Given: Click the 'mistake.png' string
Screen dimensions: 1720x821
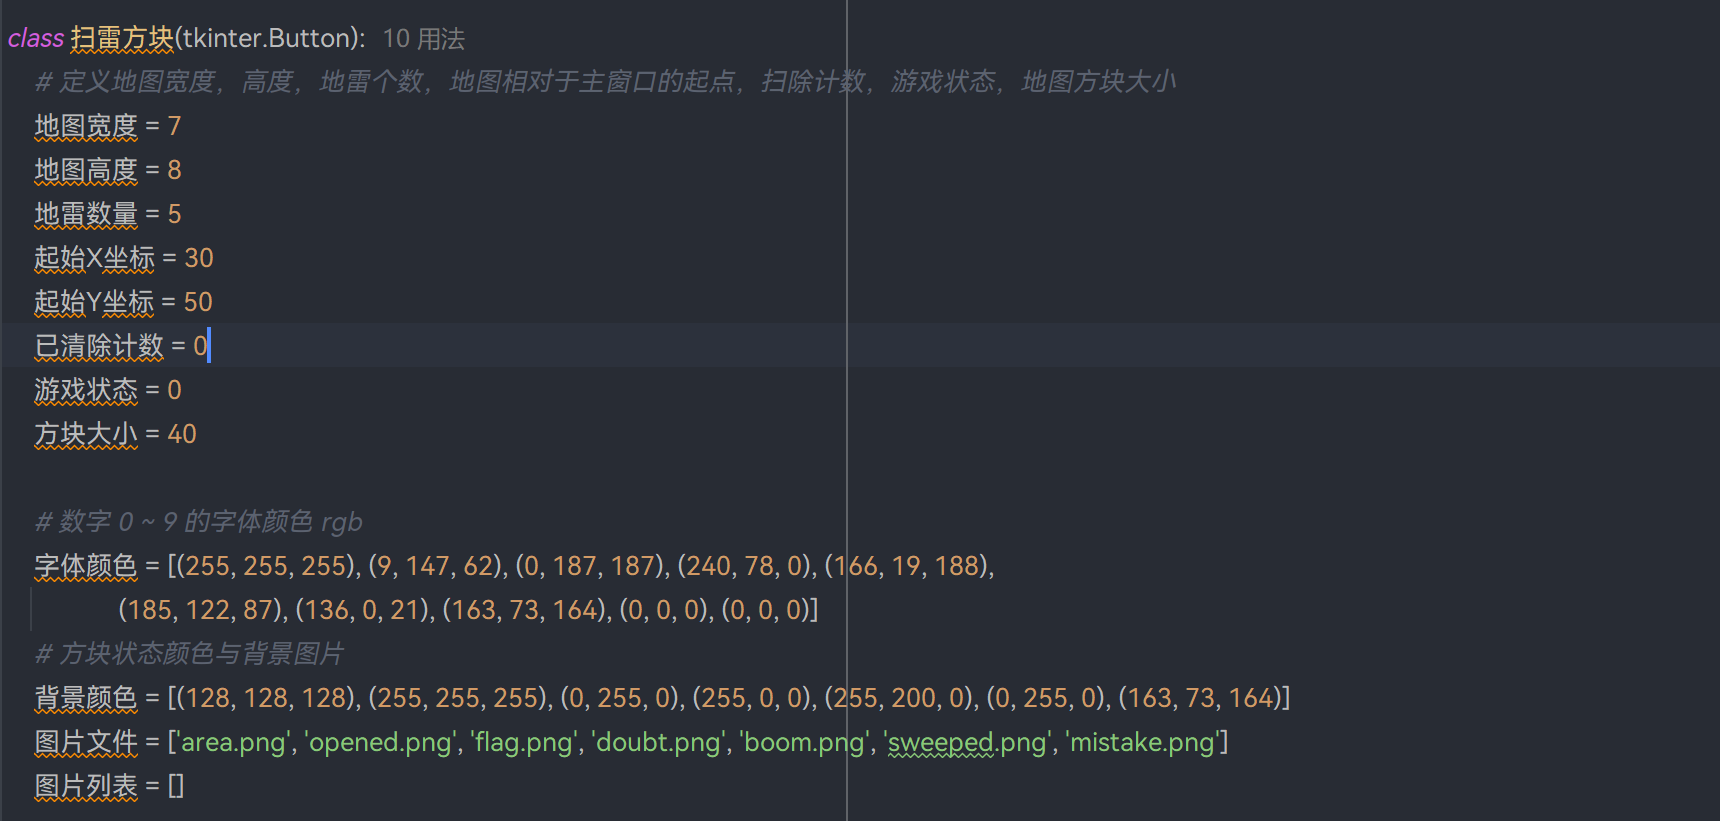Looking at the screenshot, I should tap(1141, 742).
